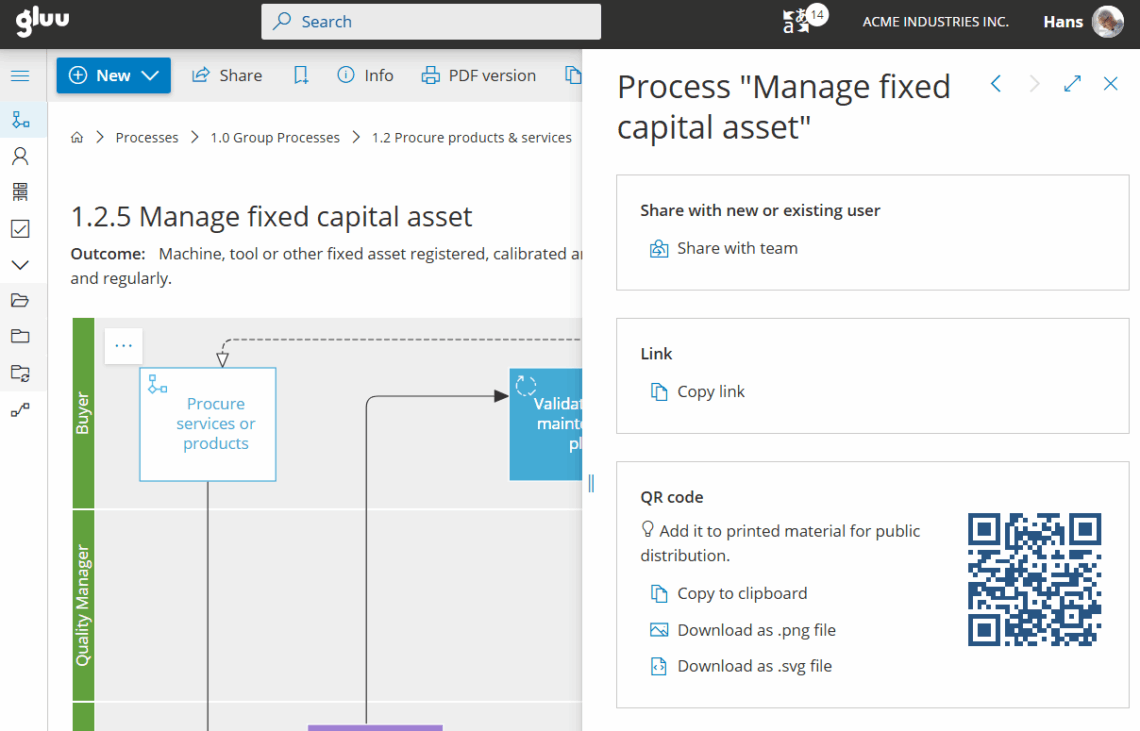Click the home icon in the breadcrumb
This screenshot has height=731, width=1140.
click(x=77, y=138)
